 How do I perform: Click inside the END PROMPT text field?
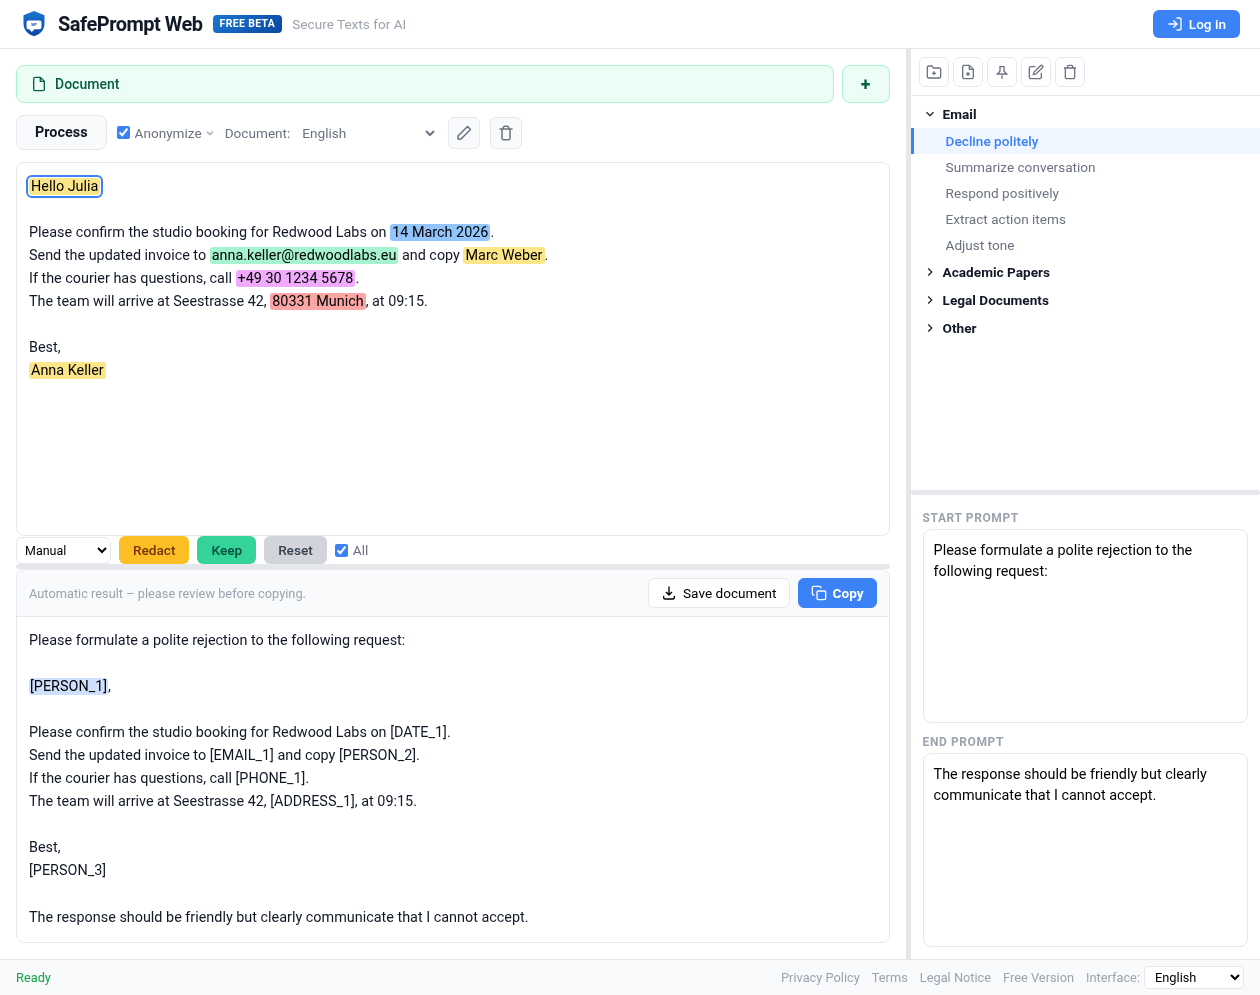pyautogui.click(x=1085, y=850)
